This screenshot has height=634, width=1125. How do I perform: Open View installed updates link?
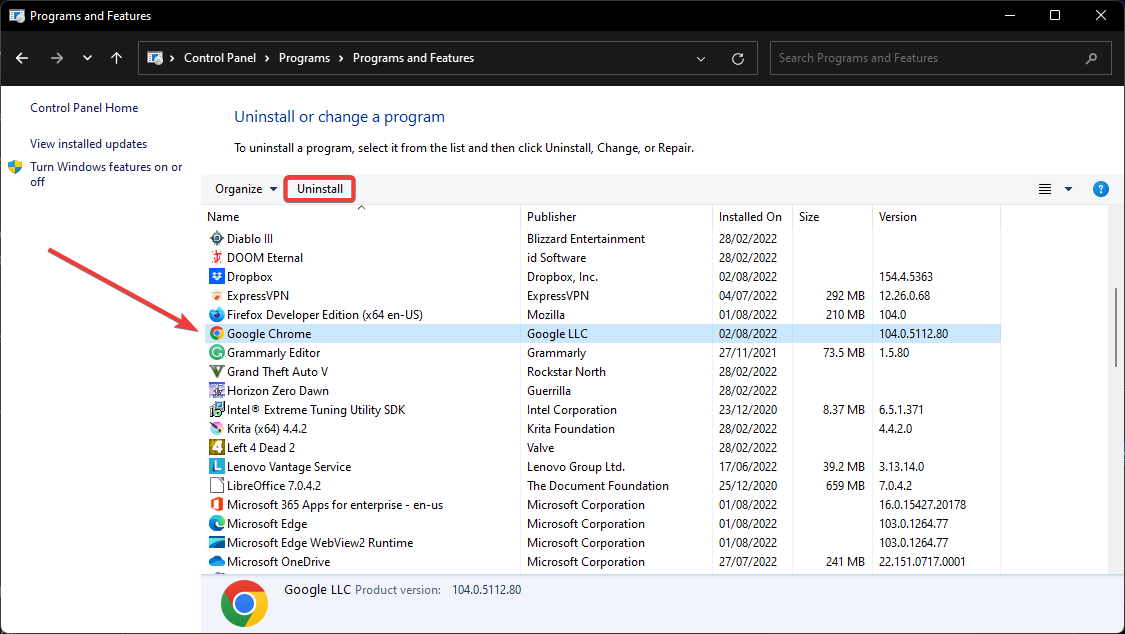[88, 143]
